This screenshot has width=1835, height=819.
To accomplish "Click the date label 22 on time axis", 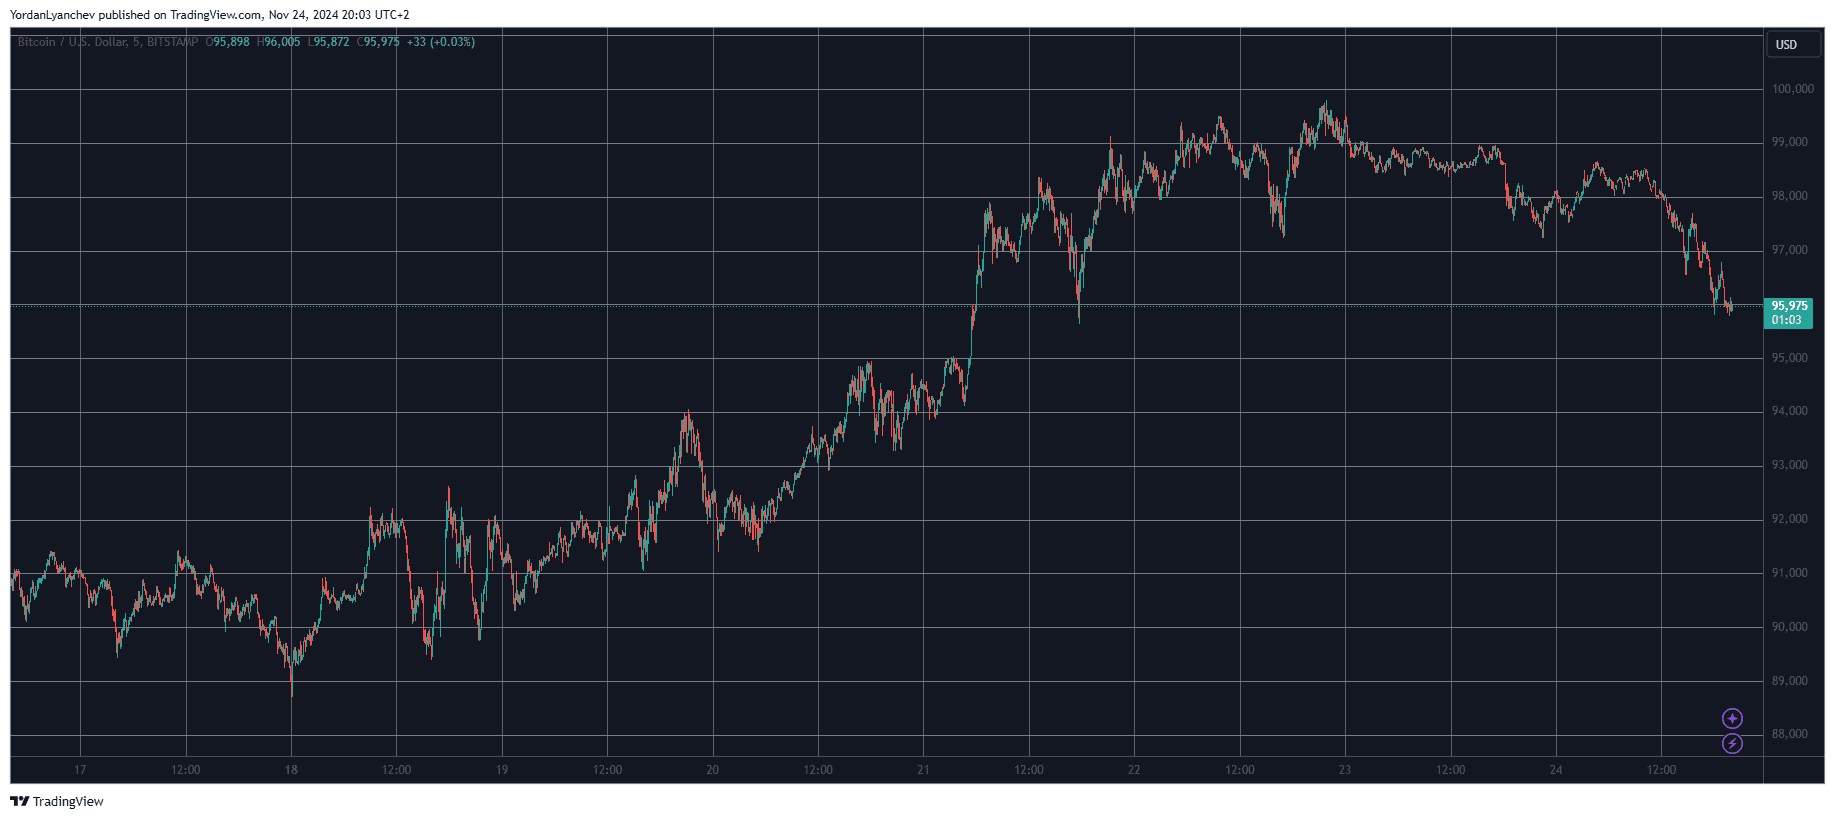I will [x=1134, y=770].
